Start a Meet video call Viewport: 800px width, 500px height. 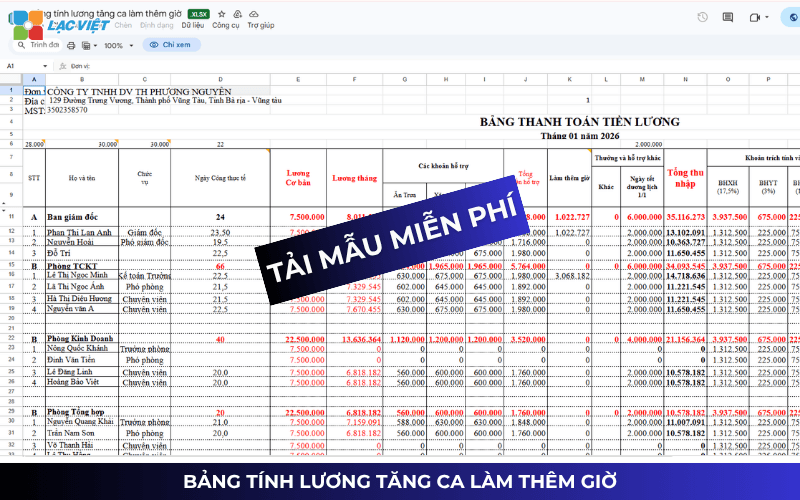click(755, 17)
